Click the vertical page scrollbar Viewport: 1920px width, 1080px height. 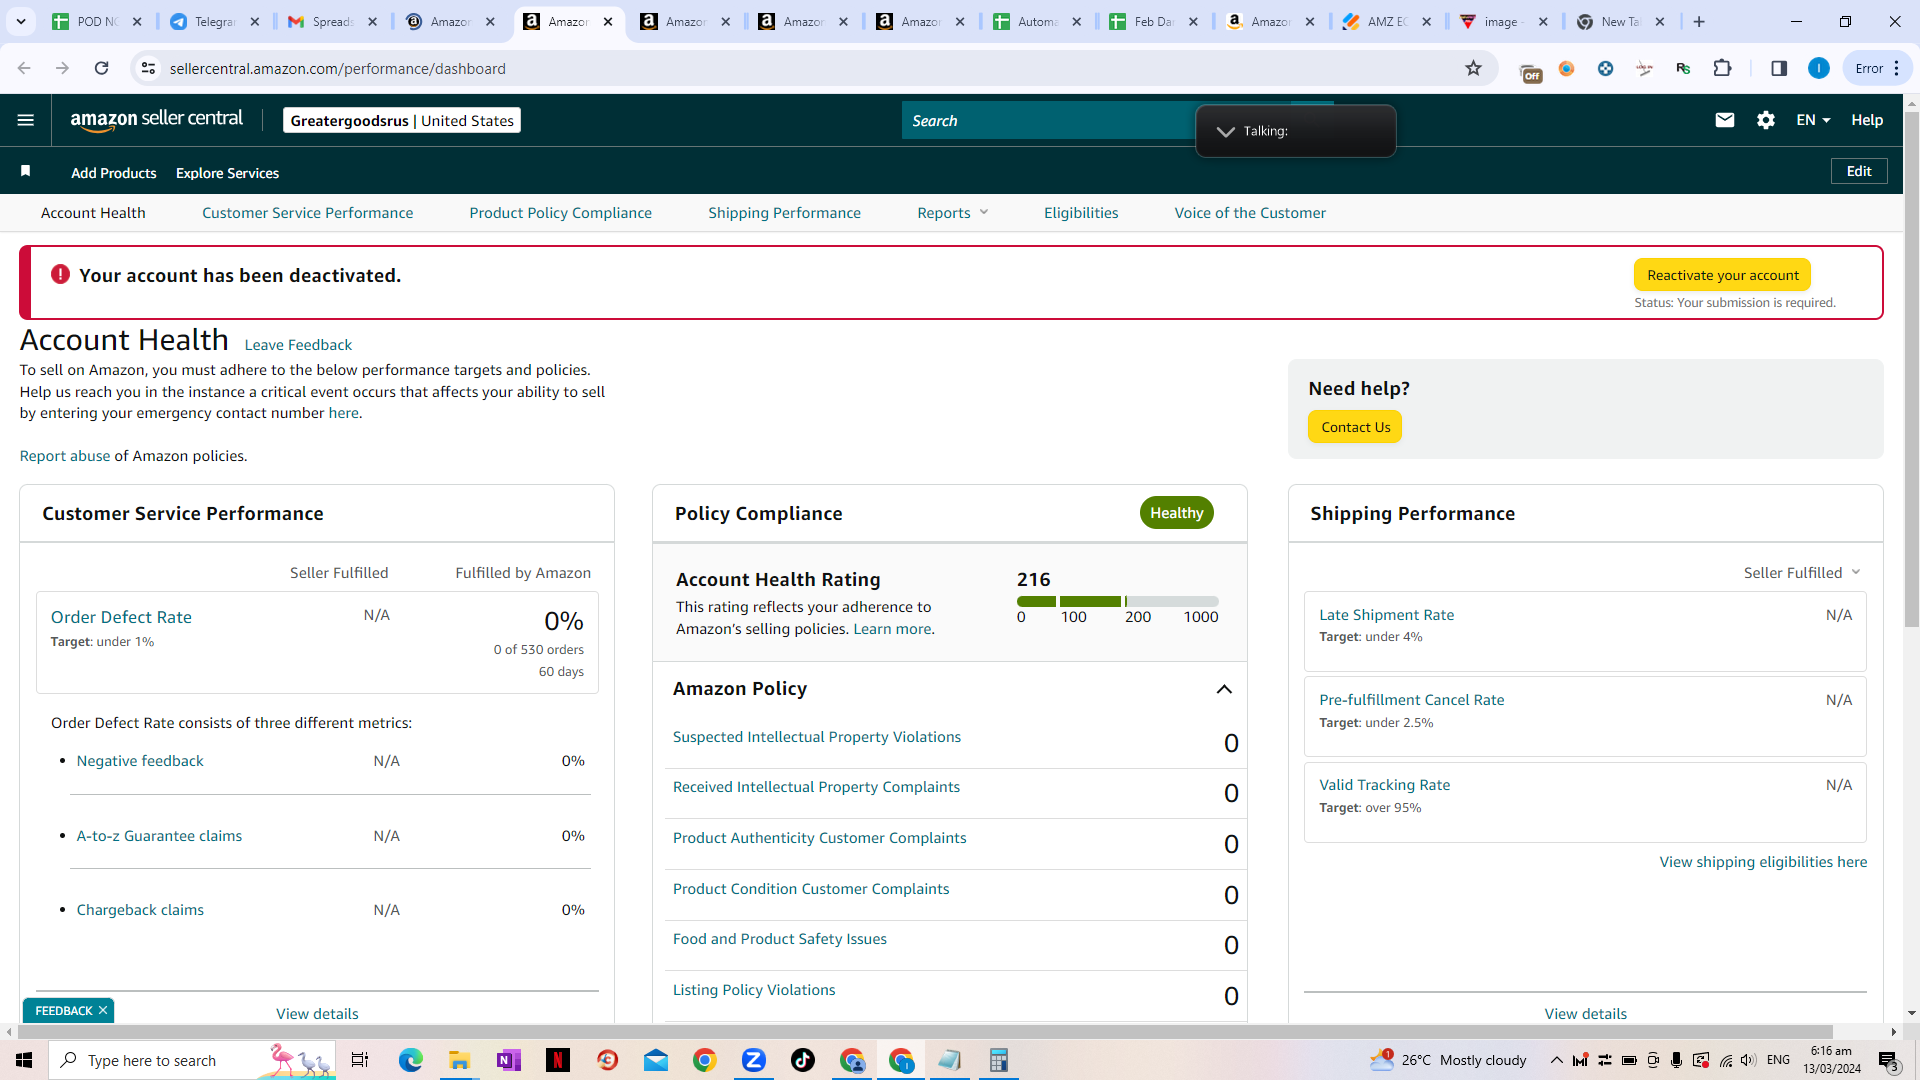tap(1911, 370)
